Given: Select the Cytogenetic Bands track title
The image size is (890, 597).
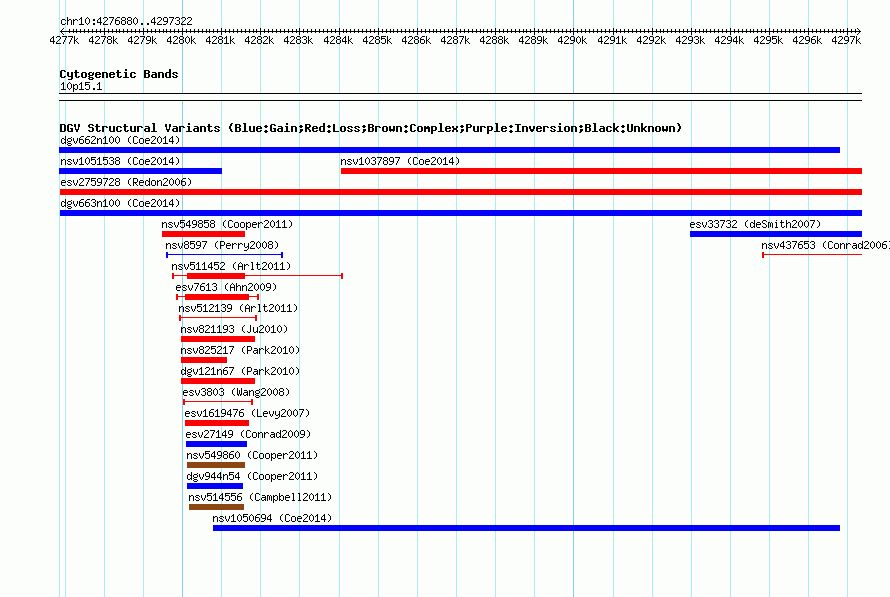Looking at the screenshot, I should (119, 74).
